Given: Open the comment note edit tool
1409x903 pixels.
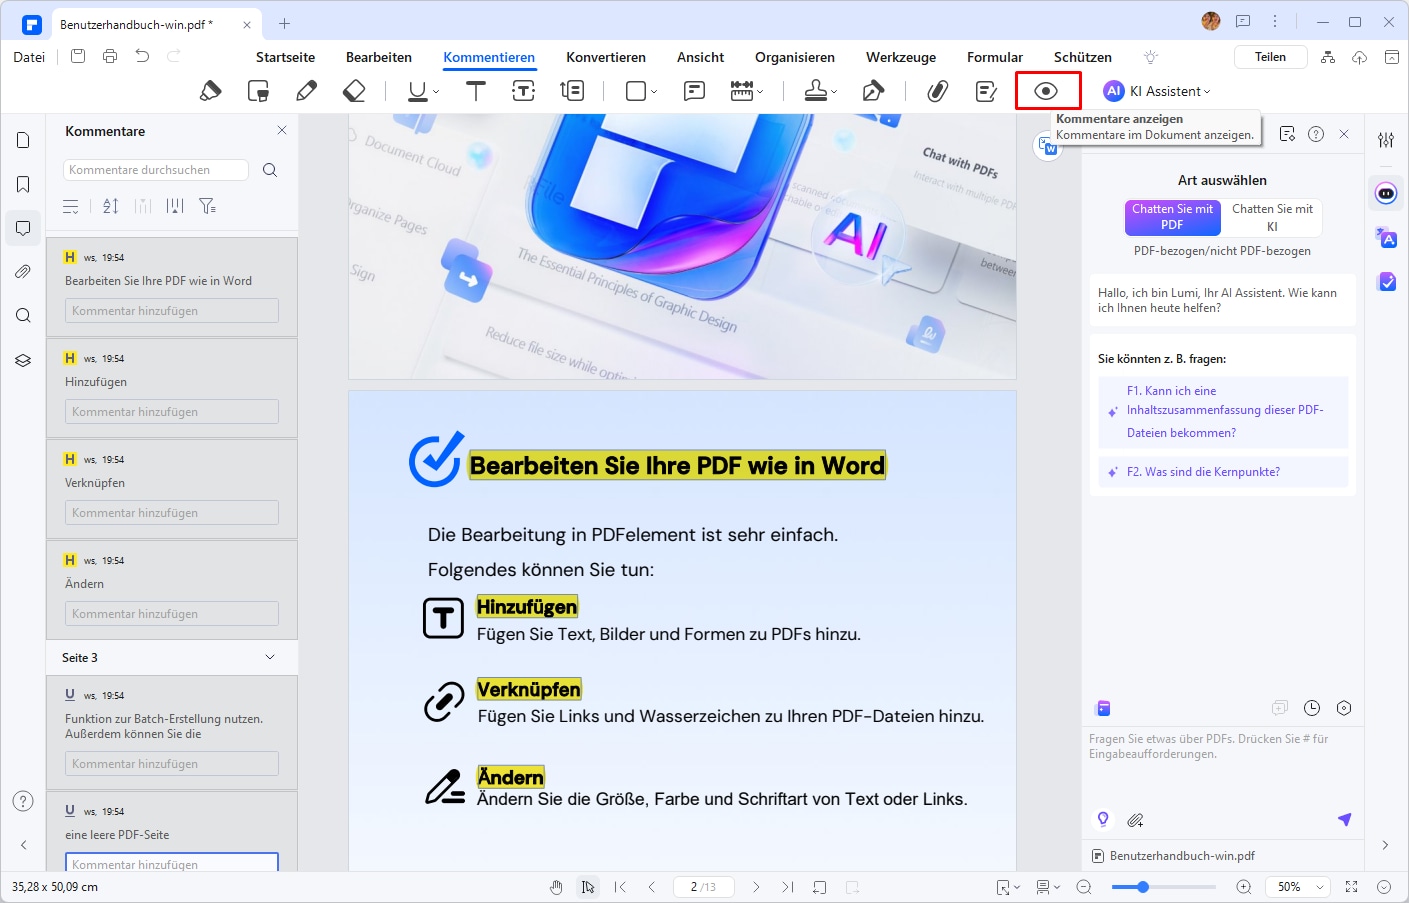Looking at the screenshot, I should coord(986,91).
